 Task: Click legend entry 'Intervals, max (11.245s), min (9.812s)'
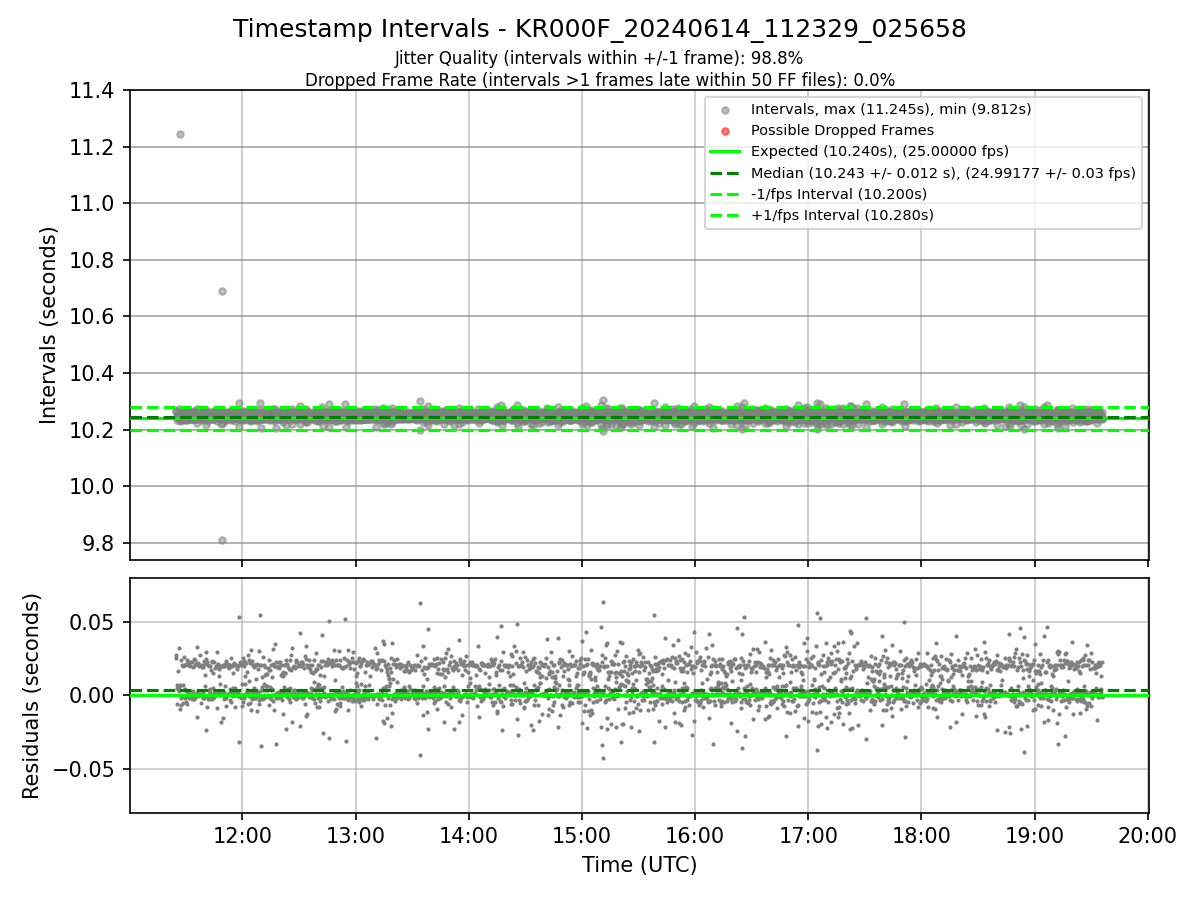pyautogui.click(x=891, y=109)
